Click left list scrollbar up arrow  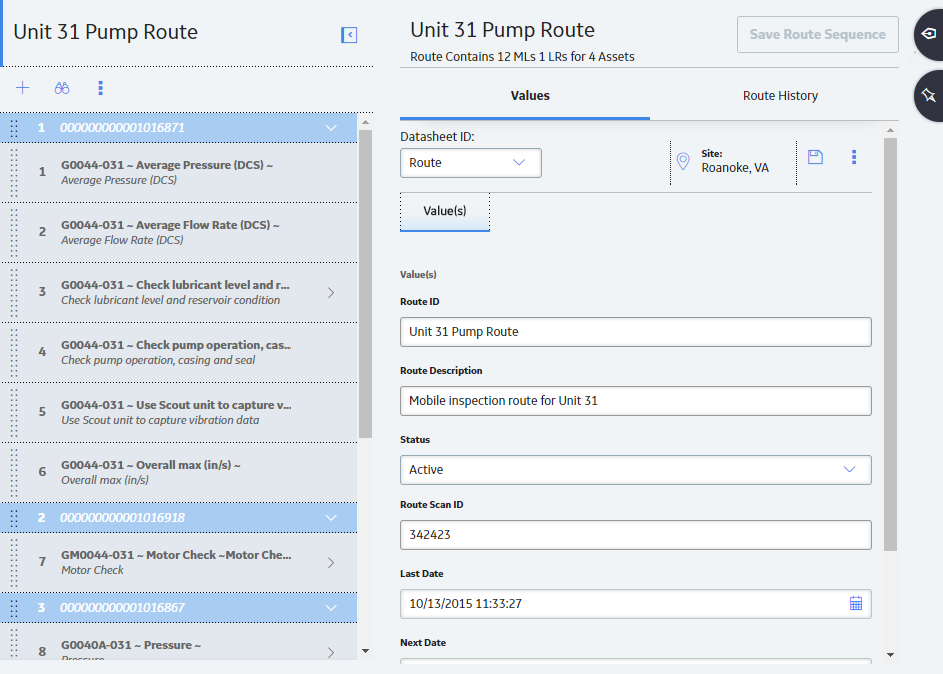click(x=365, y=123)
